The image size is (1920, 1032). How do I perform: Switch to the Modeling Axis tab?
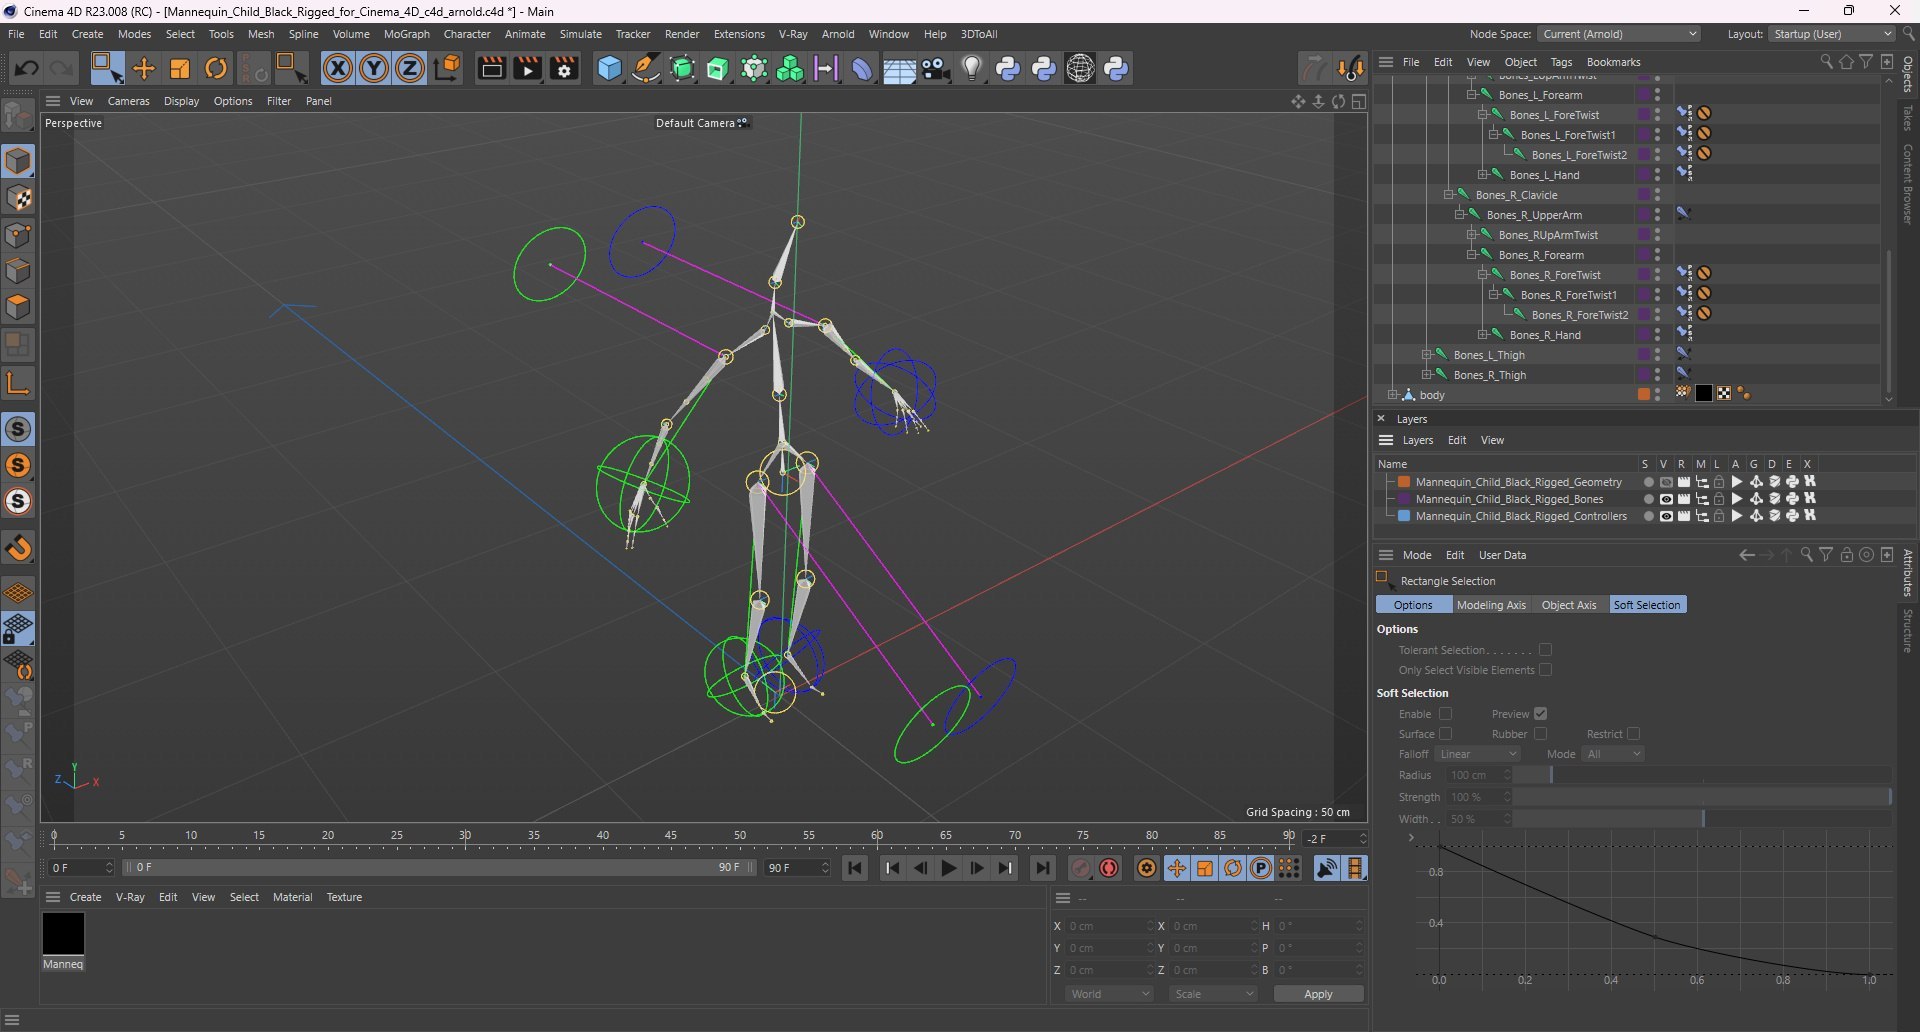(x=1491, y=605)
